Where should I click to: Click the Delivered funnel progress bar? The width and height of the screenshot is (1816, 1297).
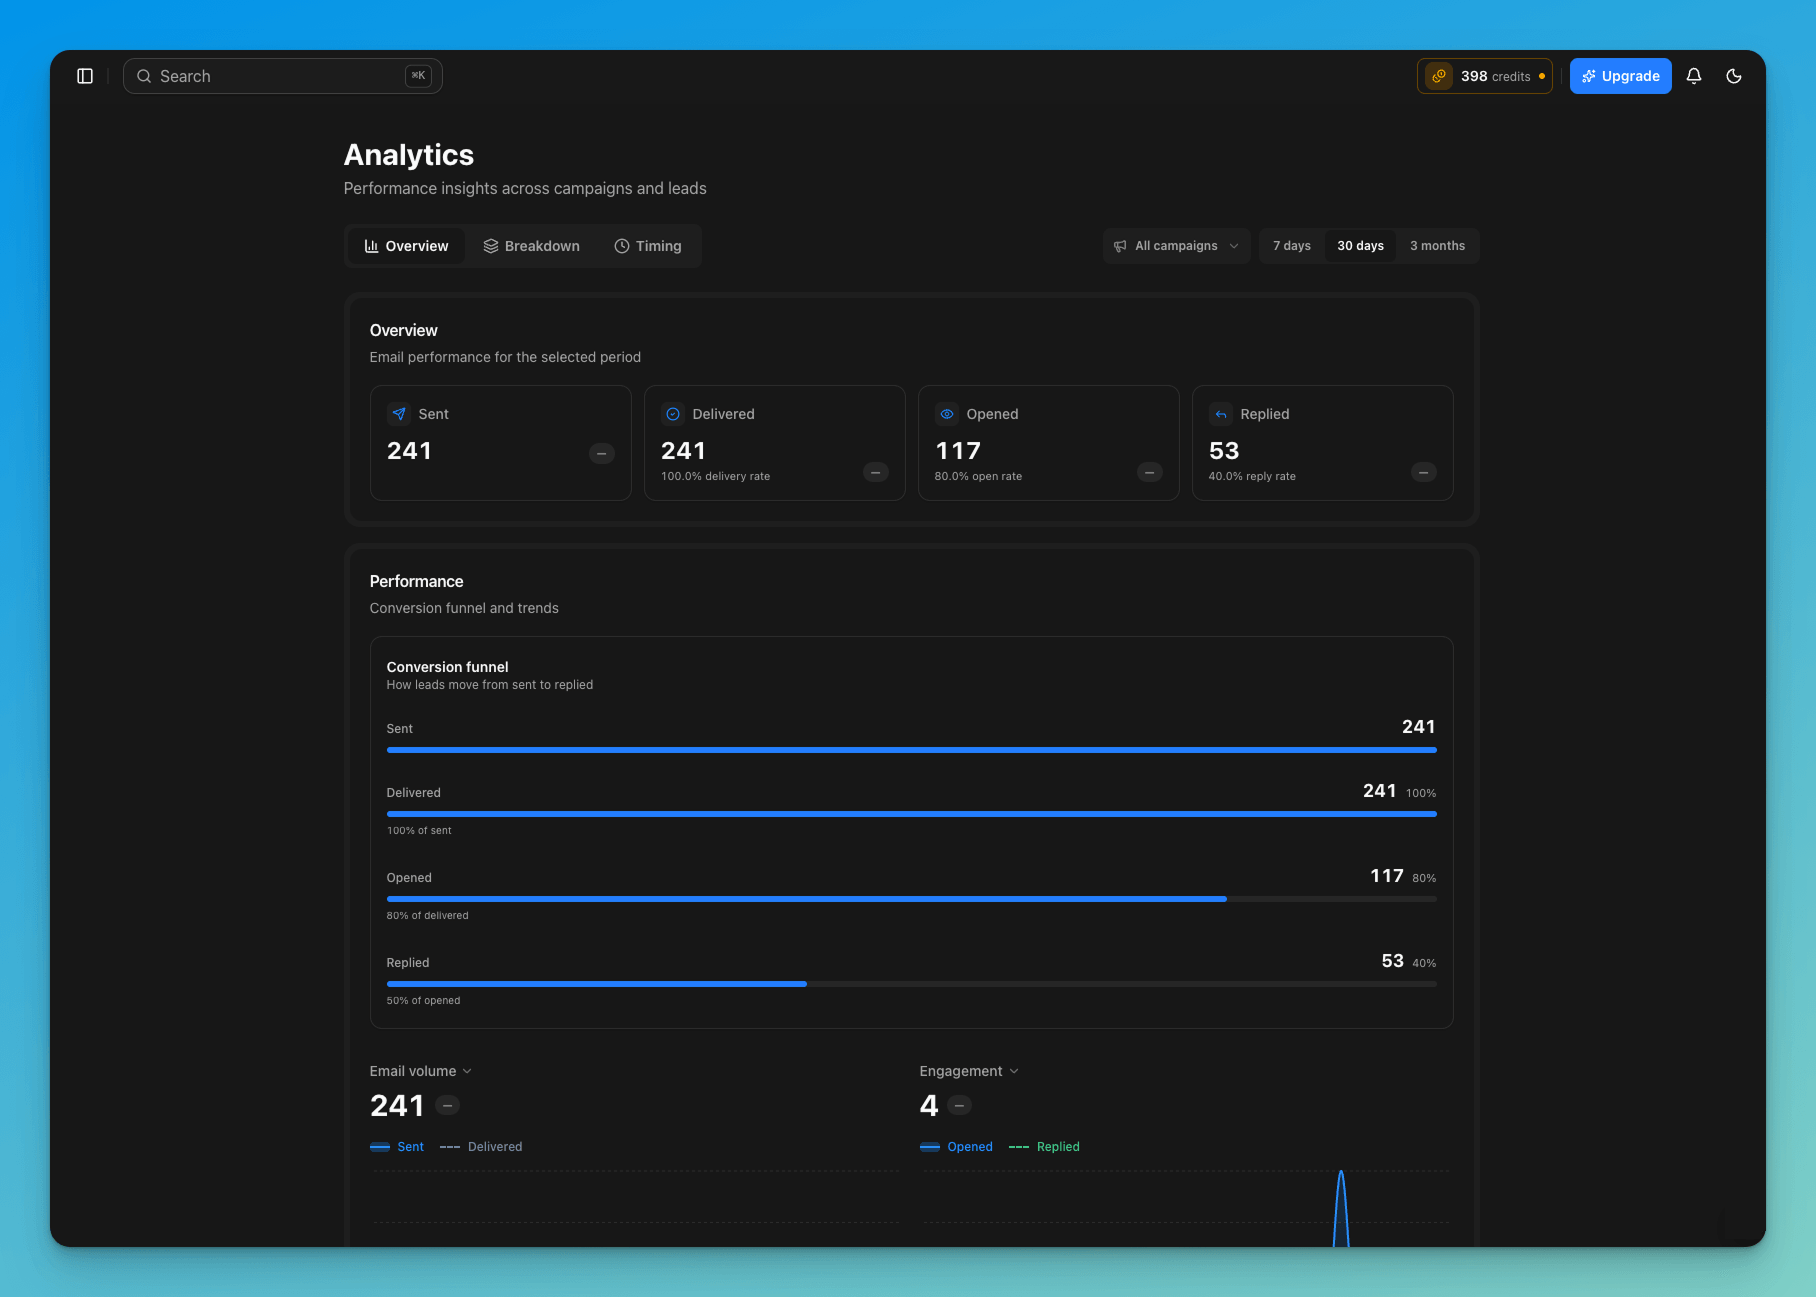[911, 814]
